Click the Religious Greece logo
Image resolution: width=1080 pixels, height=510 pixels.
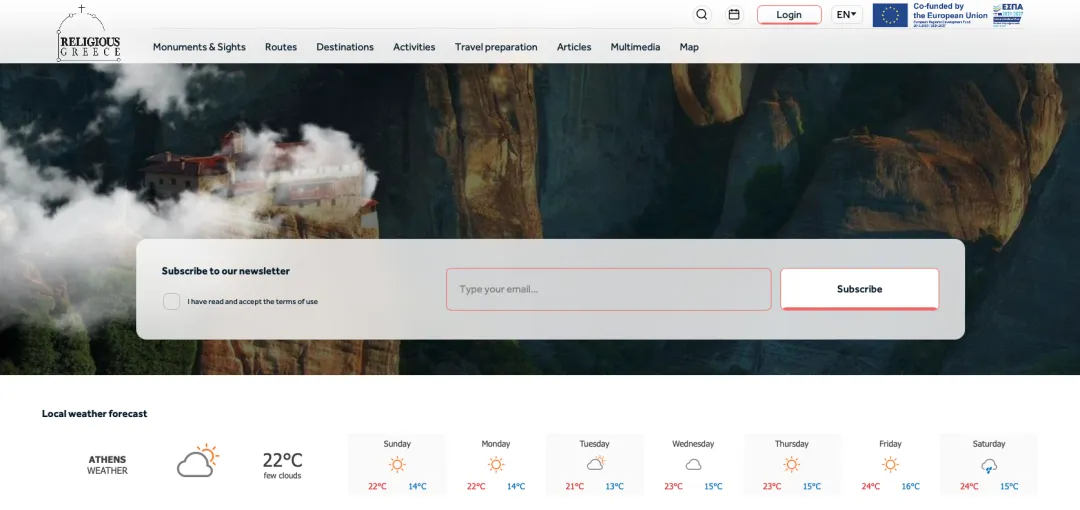tap(88, 35)
